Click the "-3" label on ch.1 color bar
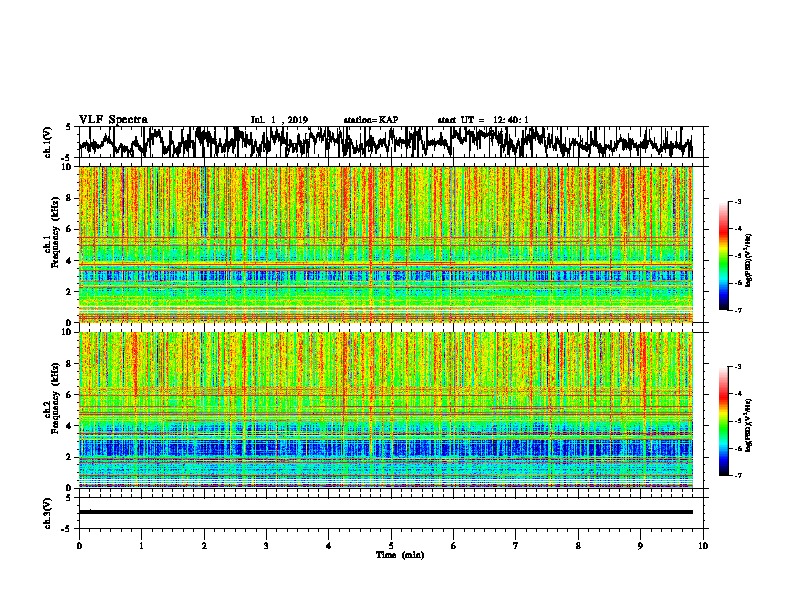 pos(737,201)
